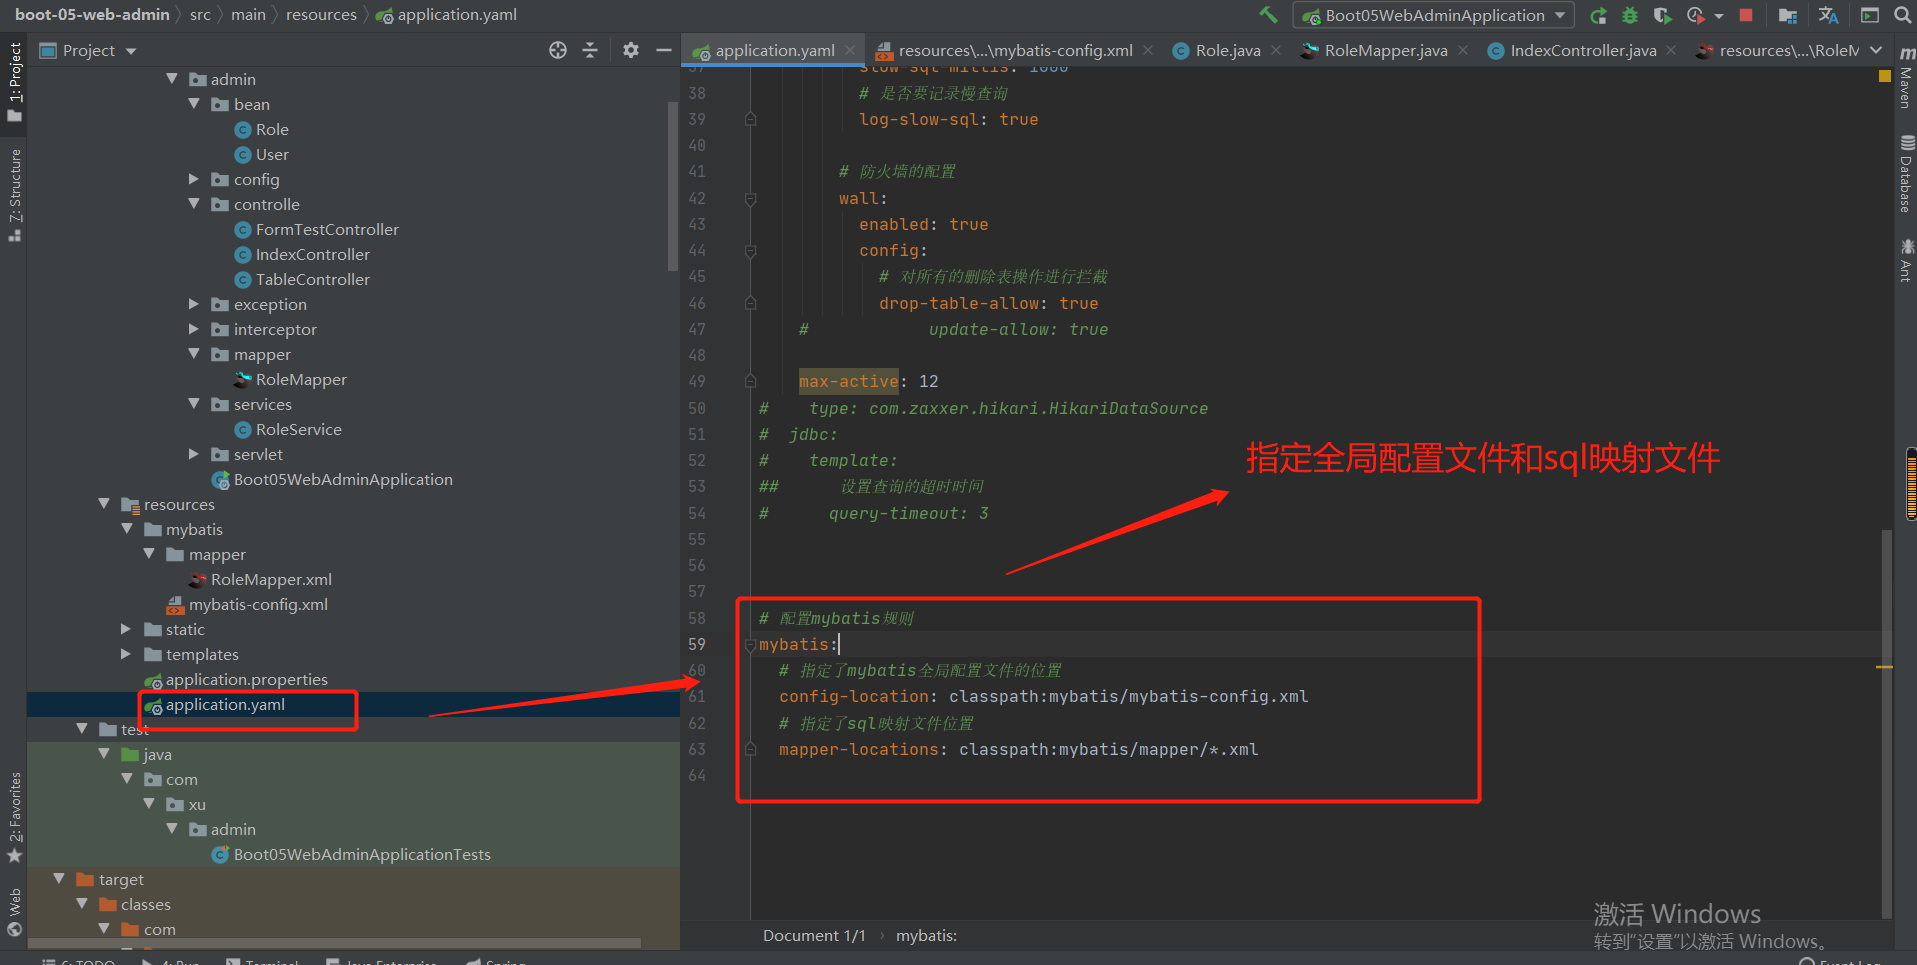Click the Project panel horizontal scrollbar

pos(334,942)
